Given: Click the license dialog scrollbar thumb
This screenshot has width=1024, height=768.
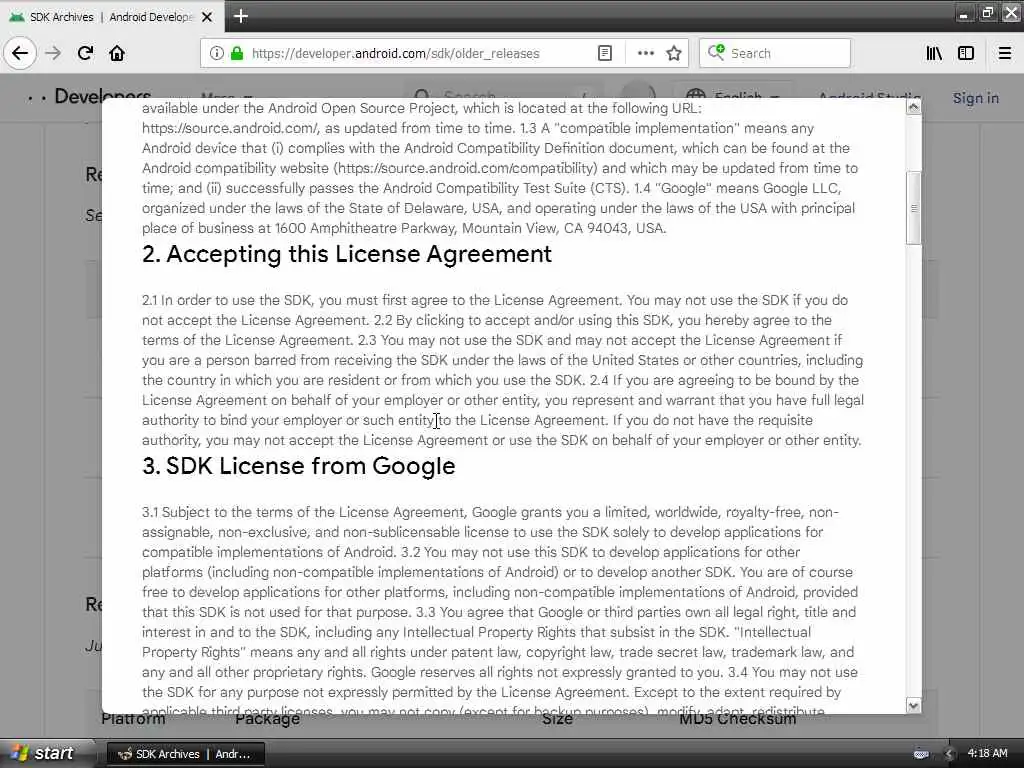Looking at the screenshot, I should 914,208.
